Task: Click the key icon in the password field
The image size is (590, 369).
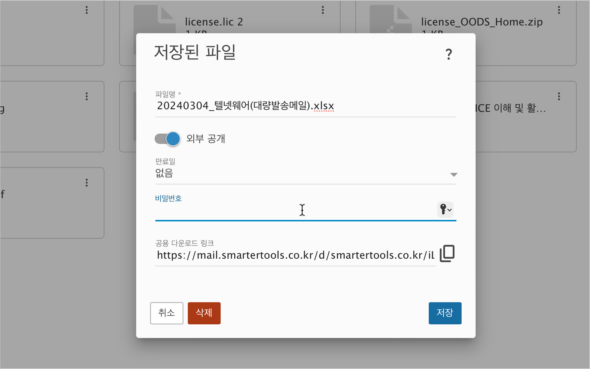Action: click(445, 209)
